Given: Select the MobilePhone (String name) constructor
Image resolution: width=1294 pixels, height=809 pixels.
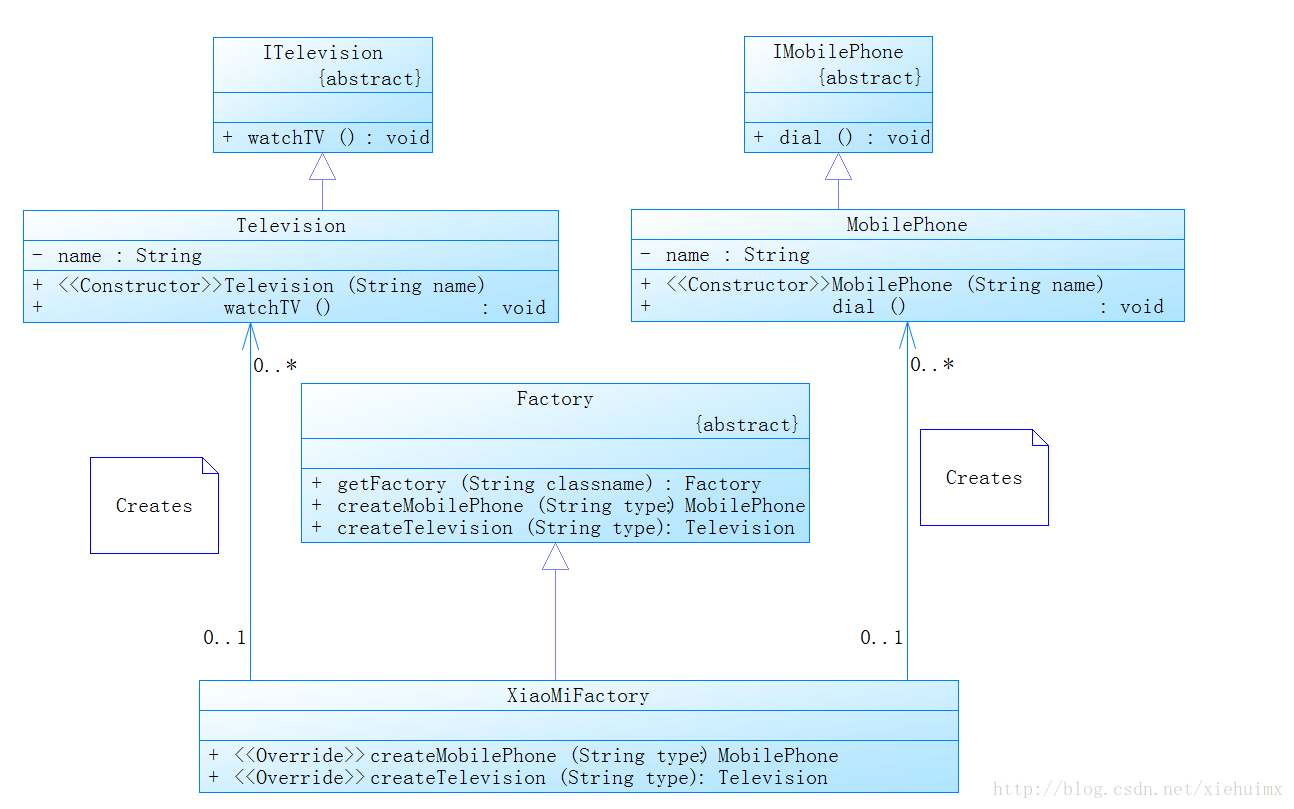Looking at the screenshot, I should 872,285.
